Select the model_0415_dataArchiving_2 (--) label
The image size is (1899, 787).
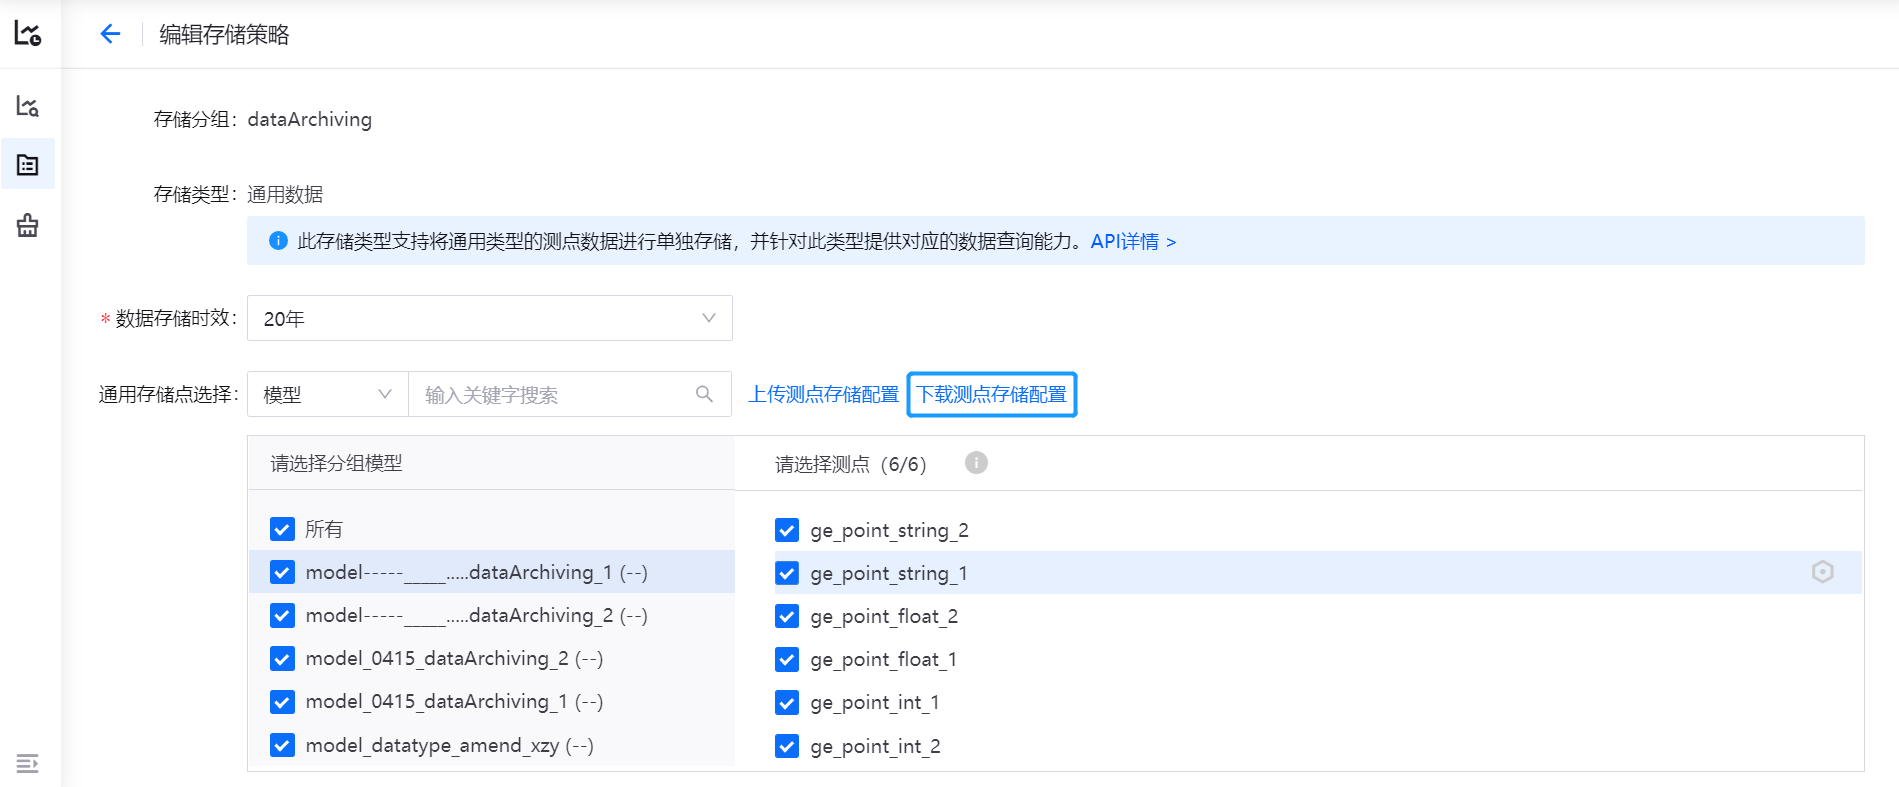tap(454, 658)
